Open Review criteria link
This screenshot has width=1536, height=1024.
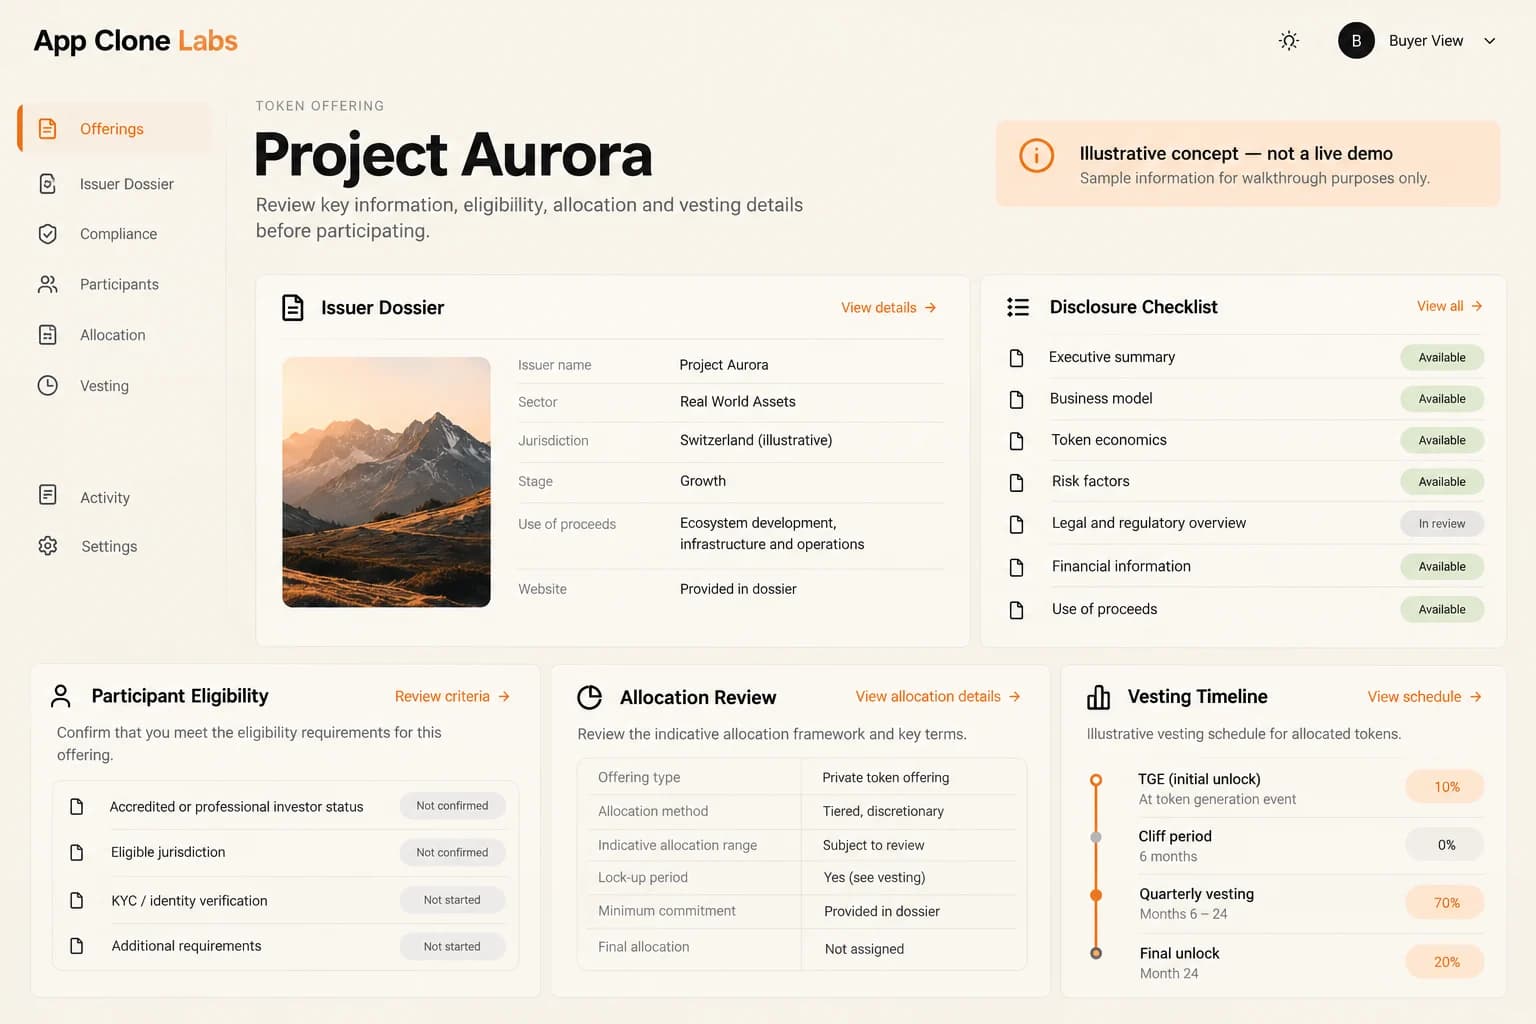[452, 696]
